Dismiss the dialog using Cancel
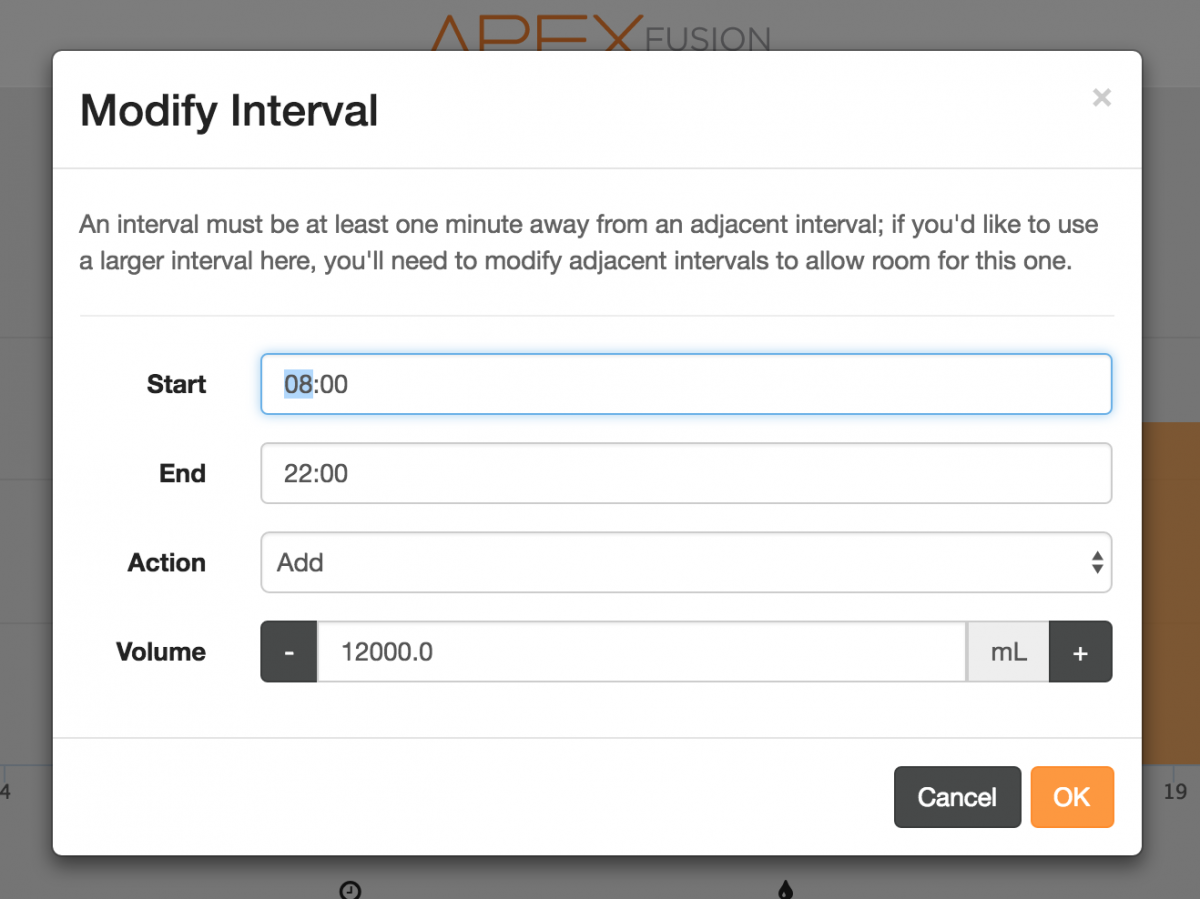 point(957,797)
